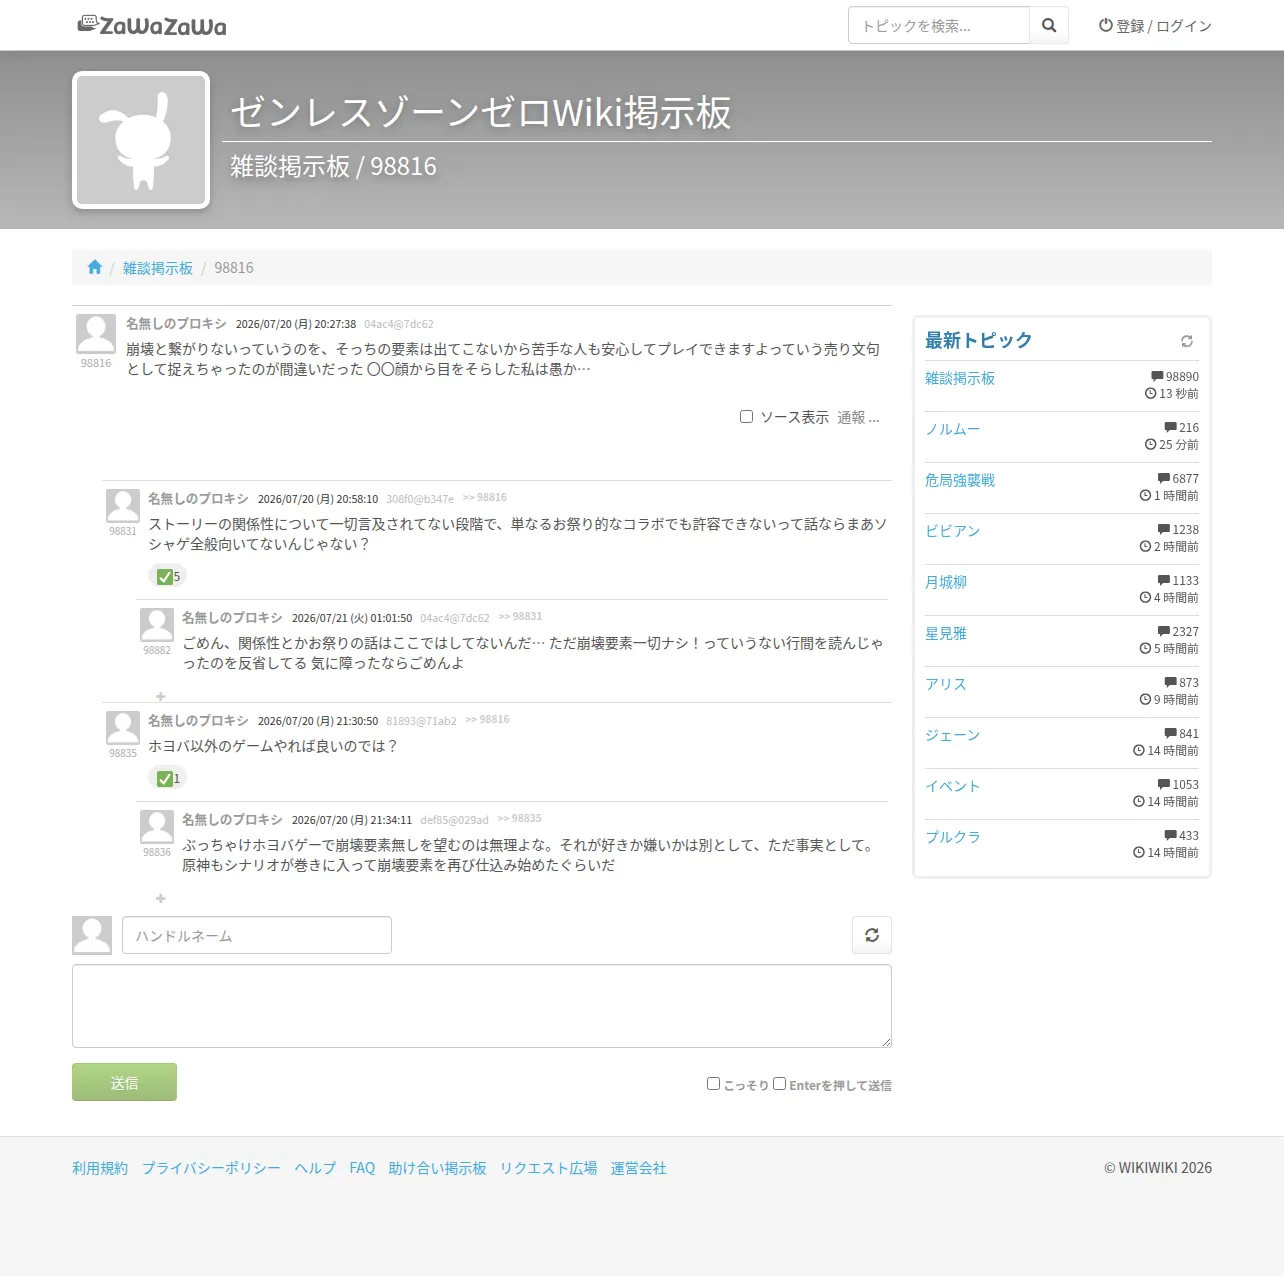Click the timestamp 2026/07/20 (月) 21:34:11
Image resolution: width=1284 pixels, height=1276 pixels.
pos(352,820)
